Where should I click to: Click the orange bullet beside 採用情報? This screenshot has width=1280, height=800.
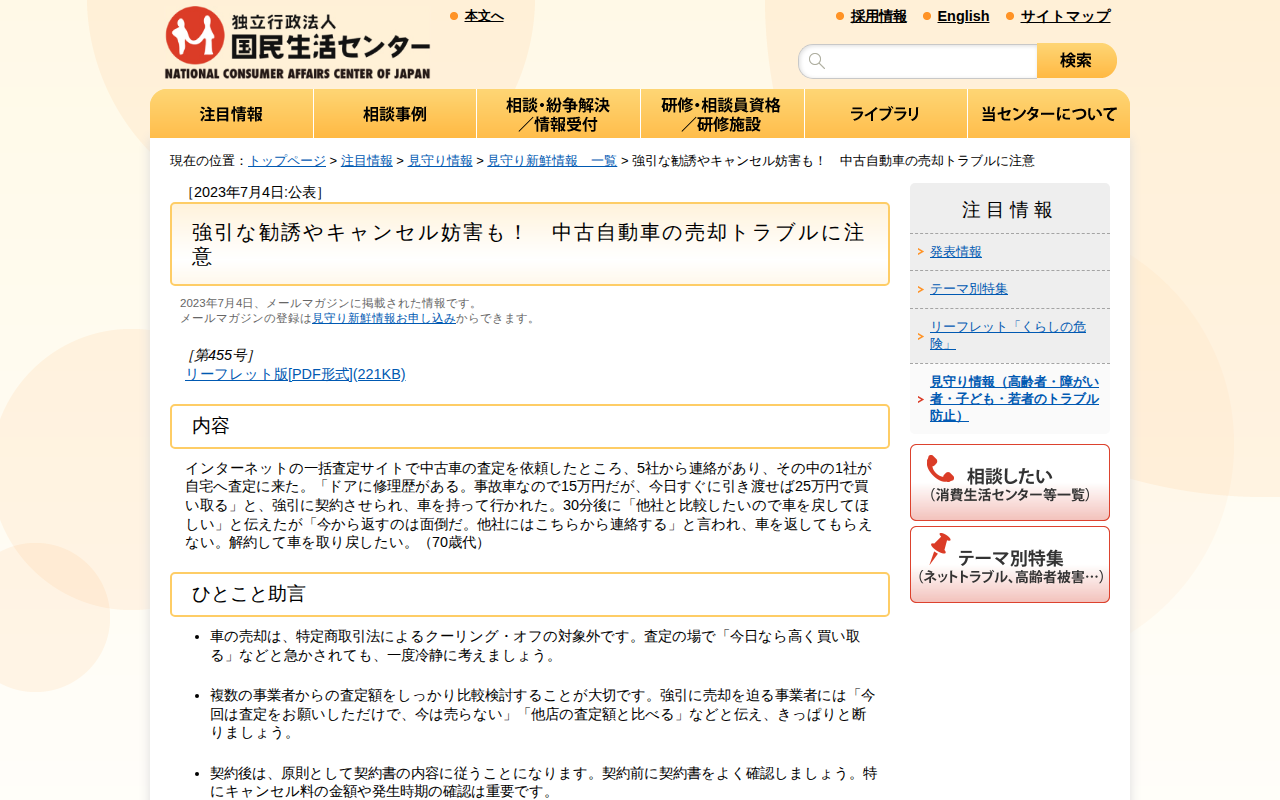840,16
